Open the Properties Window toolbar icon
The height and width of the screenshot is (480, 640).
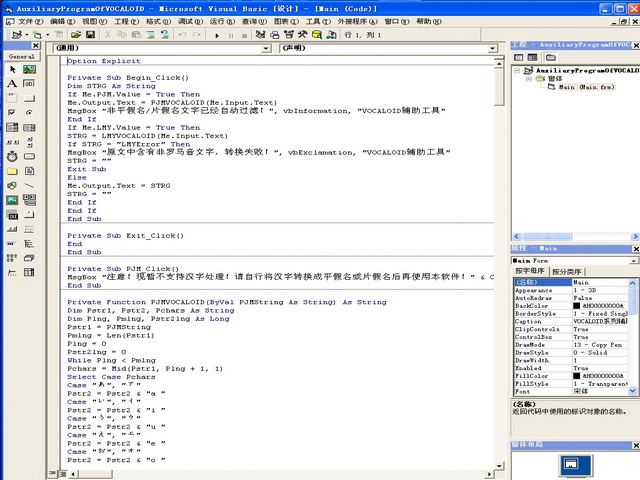275,35
